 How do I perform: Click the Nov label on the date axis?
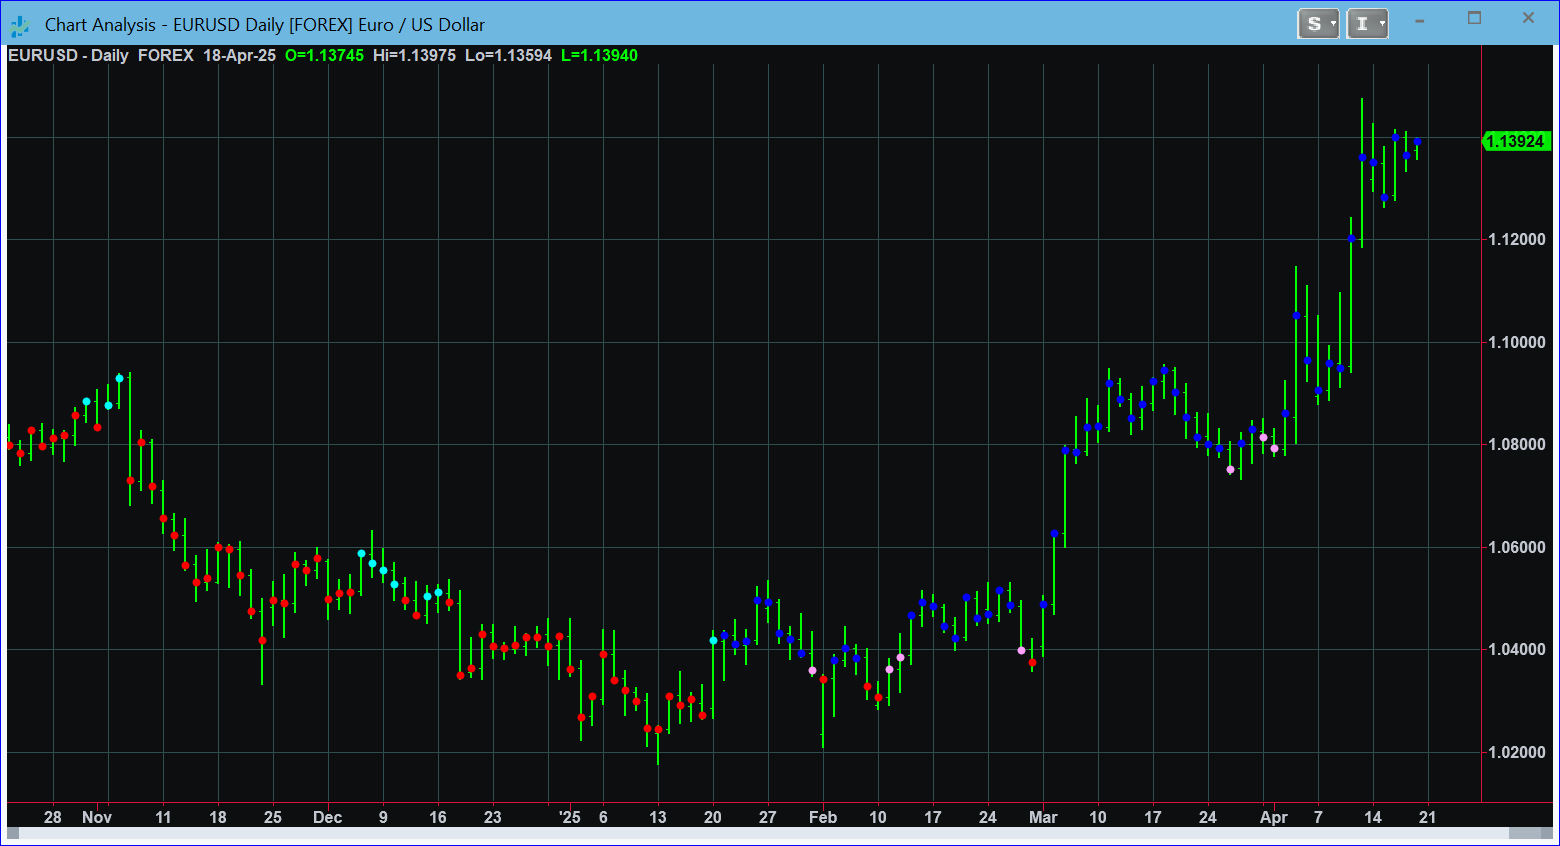tap(97, 817)
